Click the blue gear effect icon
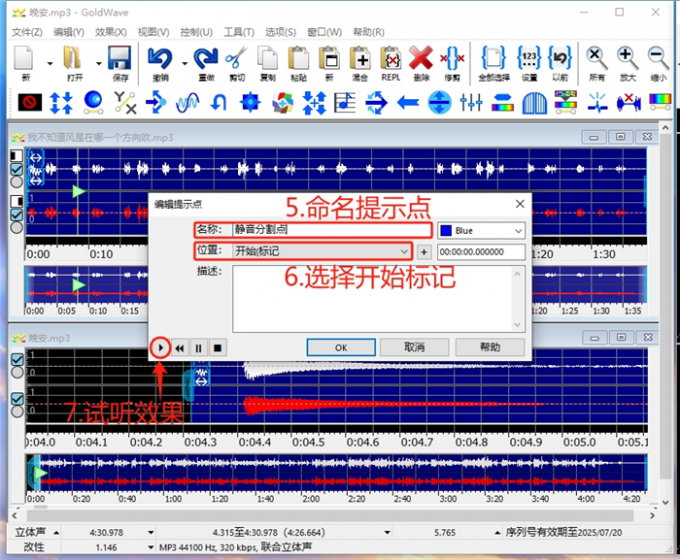This screenshot has height=560, width=680. tap(250, 103)
